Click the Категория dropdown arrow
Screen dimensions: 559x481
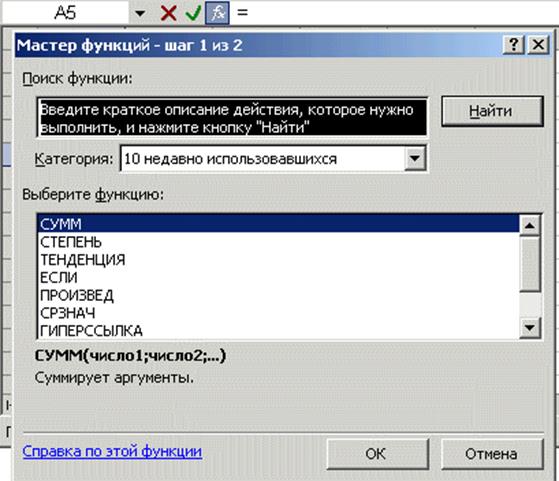pyautogui.click(x=415, y=158)
